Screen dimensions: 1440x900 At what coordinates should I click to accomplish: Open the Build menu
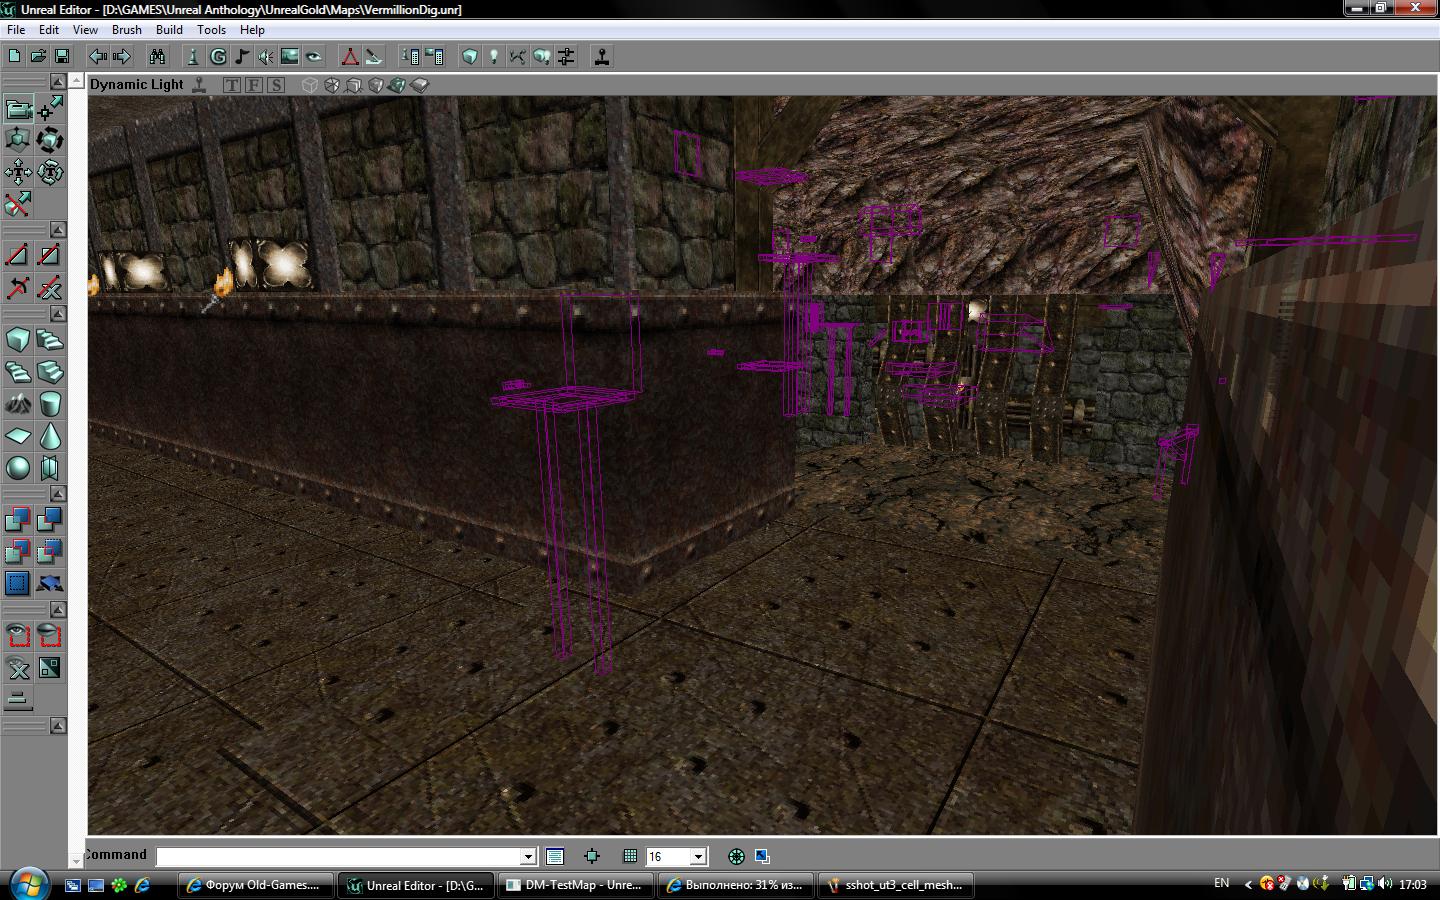[x=169, y=30]
